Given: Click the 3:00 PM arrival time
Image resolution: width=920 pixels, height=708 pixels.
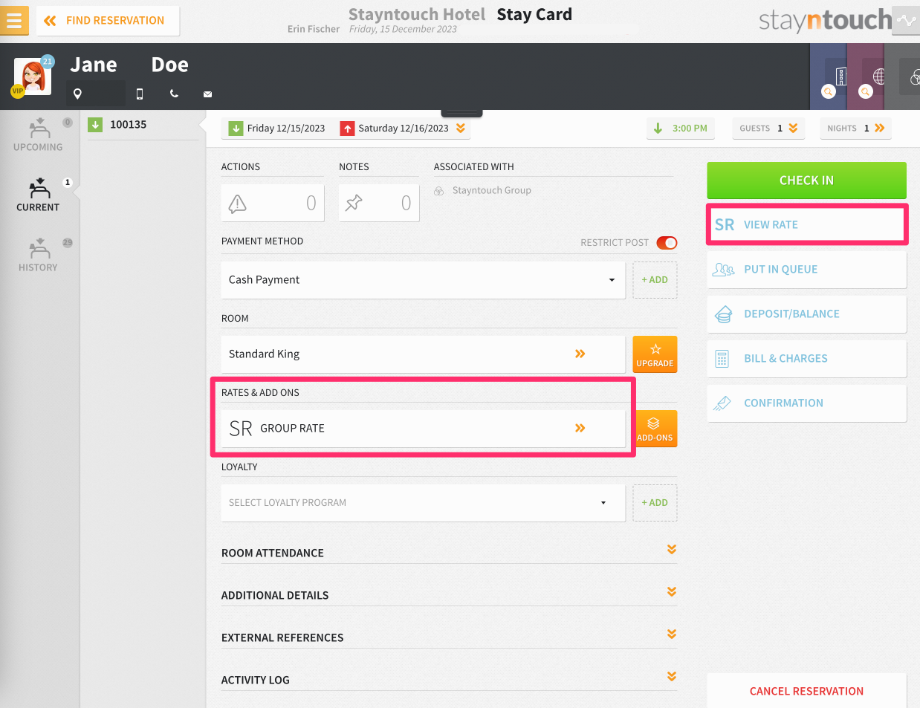Looking at the screenshot, I should tap(681, 128).
